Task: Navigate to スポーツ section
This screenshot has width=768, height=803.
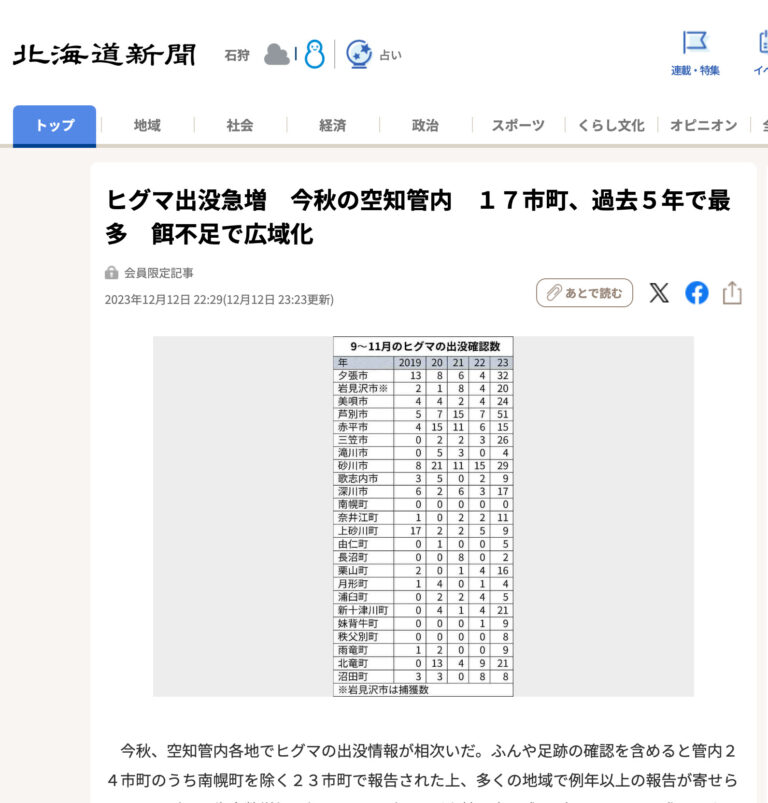Action: [x=518, y=126]
